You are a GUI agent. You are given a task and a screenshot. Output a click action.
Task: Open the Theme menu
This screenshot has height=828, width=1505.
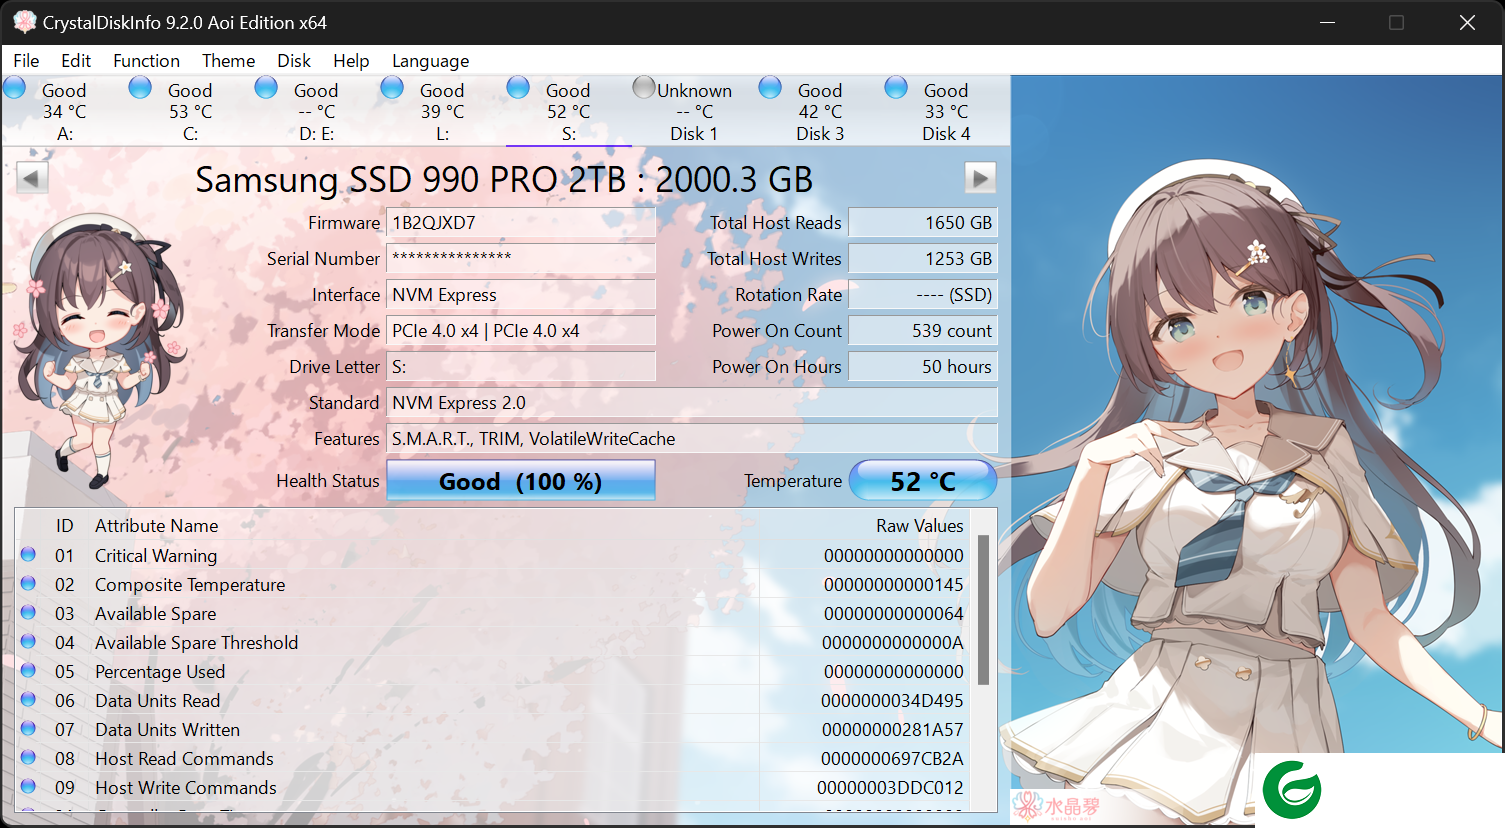click(x=228, y=61)
